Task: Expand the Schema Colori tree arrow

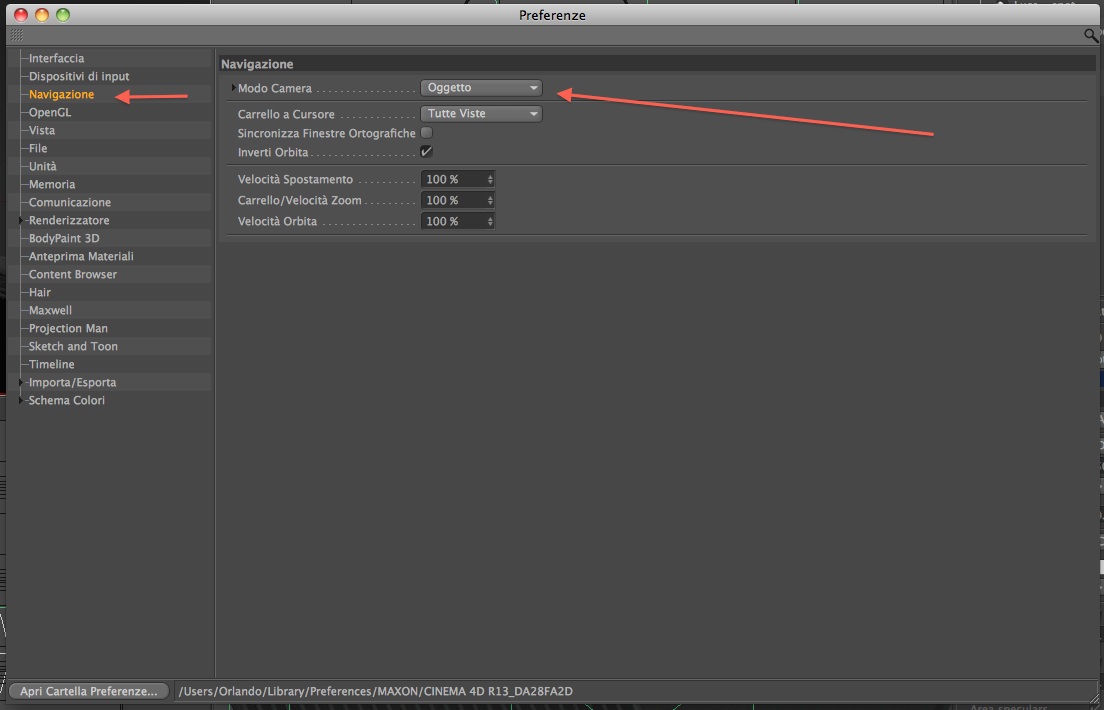Action: pos(22,400)
